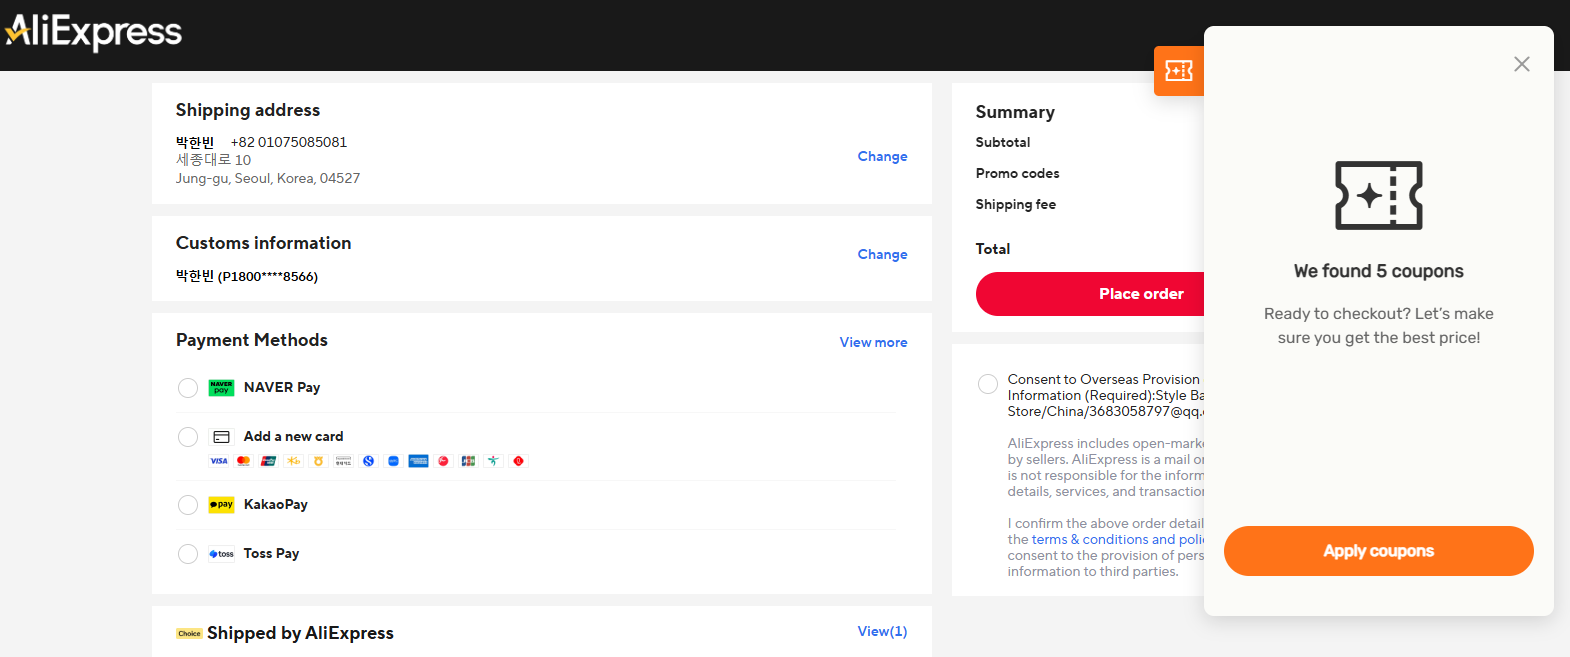The image size is (1570, 657).
Task: Click the large coupon ticket illustration
Action: pos(1379,195)
